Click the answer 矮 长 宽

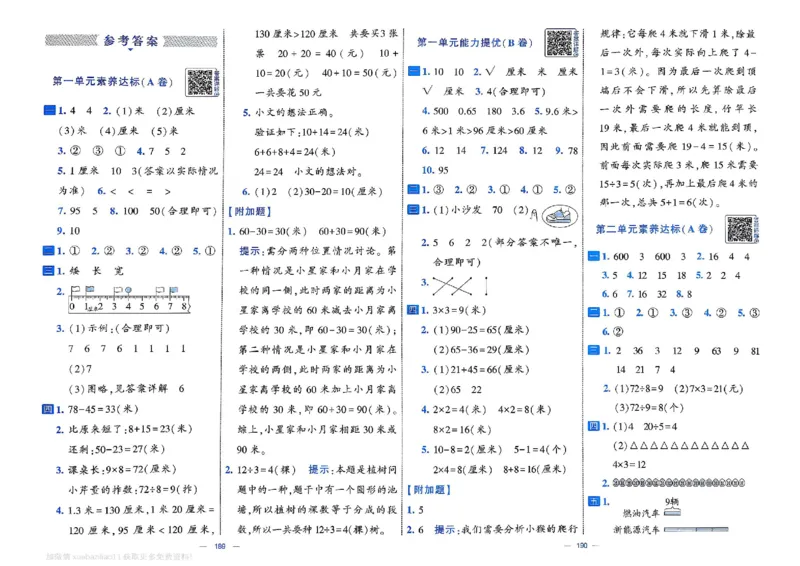[x=97, y=271]
